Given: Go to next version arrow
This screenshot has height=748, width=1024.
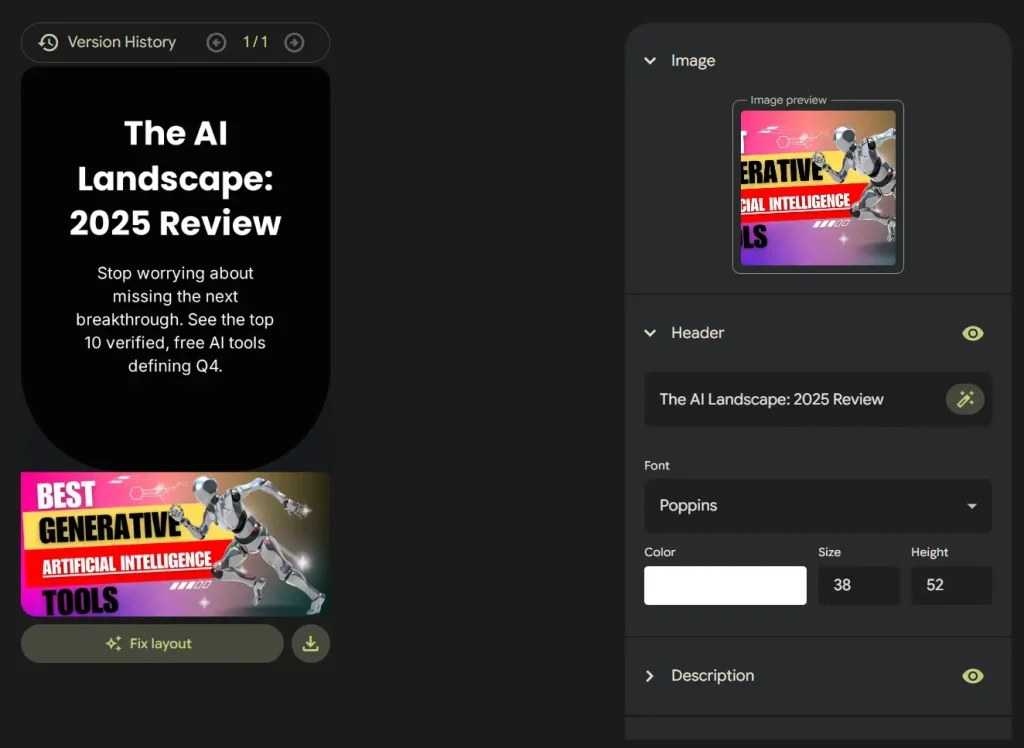Looking at the screenshot, I should click(x=294, y=42).
